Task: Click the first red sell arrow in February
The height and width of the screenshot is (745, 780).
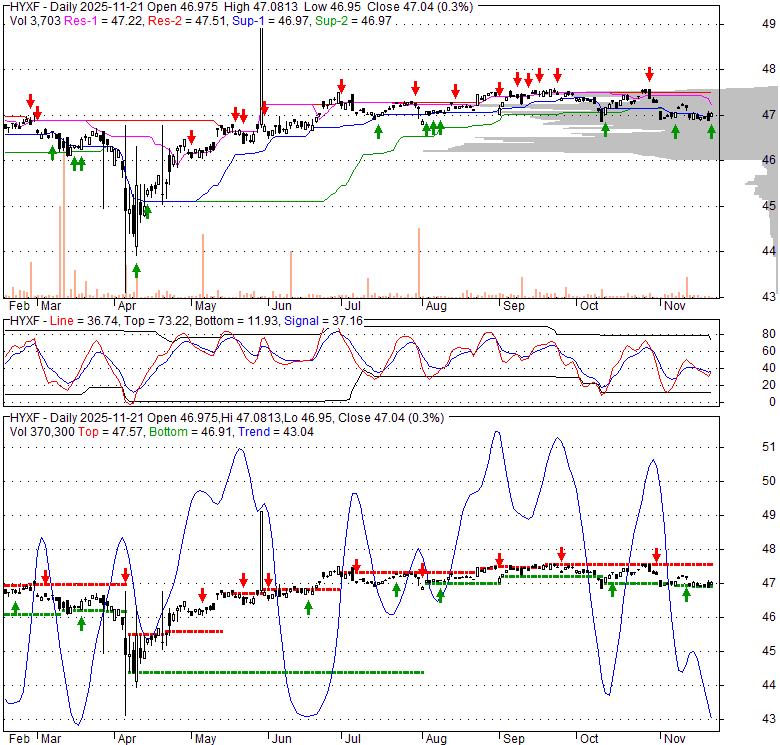Action: (30, 101)
